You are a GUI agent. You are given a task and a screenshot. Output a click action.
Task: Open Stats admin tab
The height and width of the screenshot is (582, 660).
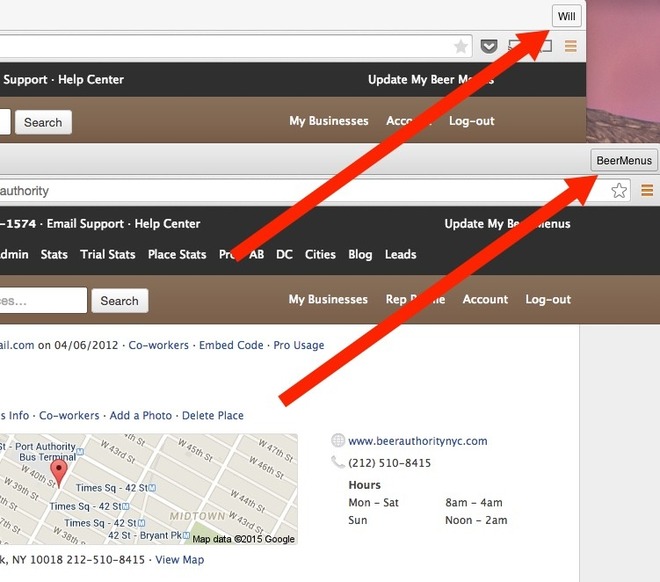[54, 254]
